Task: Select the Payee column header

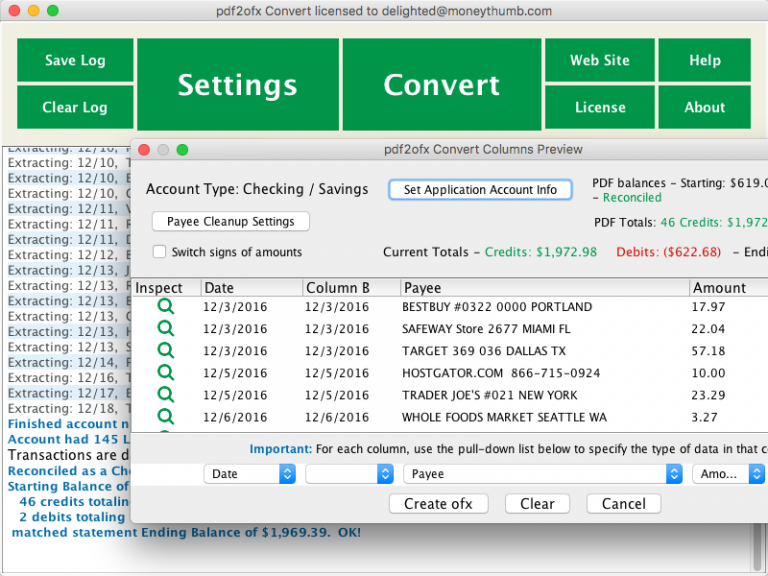Action: 545,288
